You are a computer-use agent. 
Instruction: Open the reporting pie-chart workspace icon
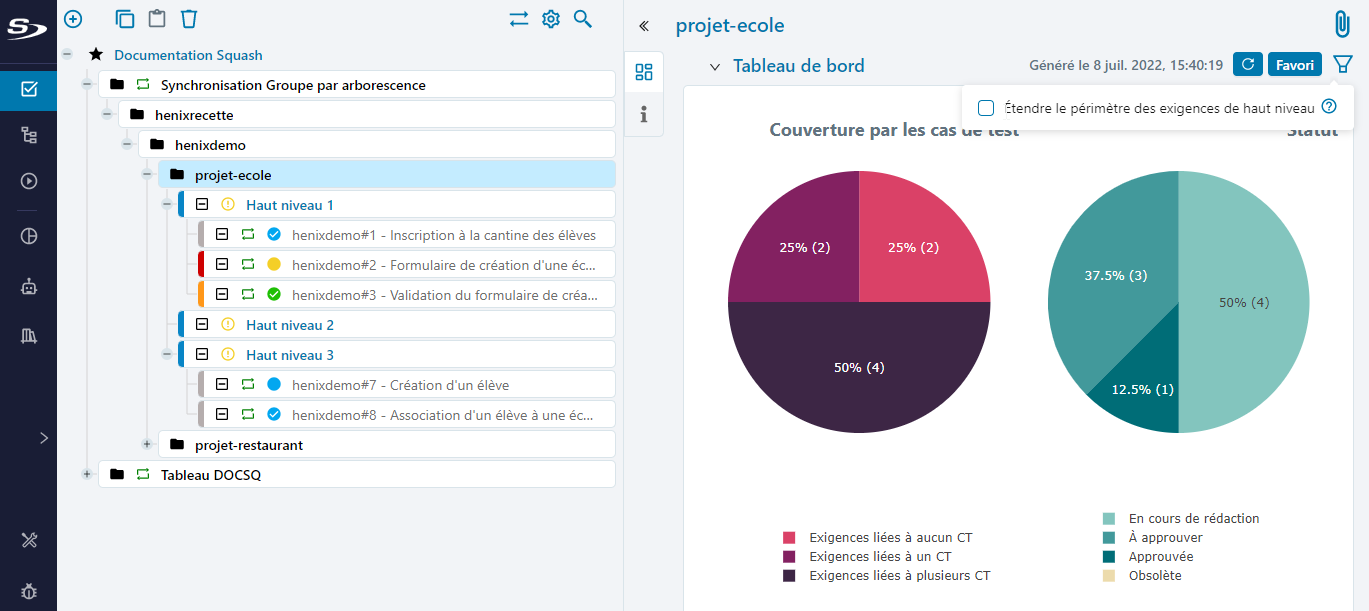(28, 235)
